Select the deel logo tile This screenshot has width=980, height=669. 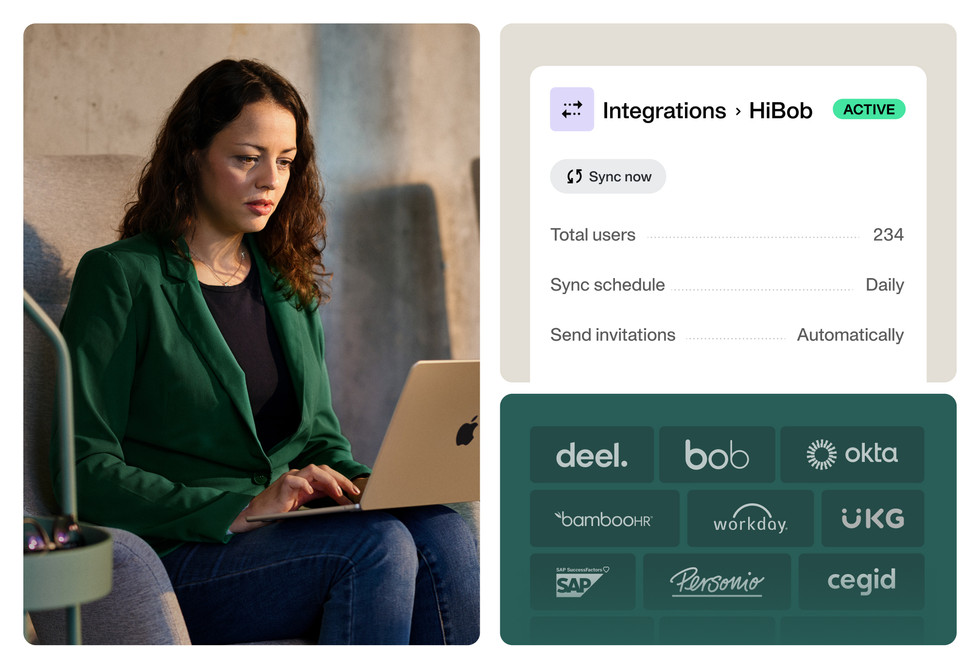click(x=591, y=455)
